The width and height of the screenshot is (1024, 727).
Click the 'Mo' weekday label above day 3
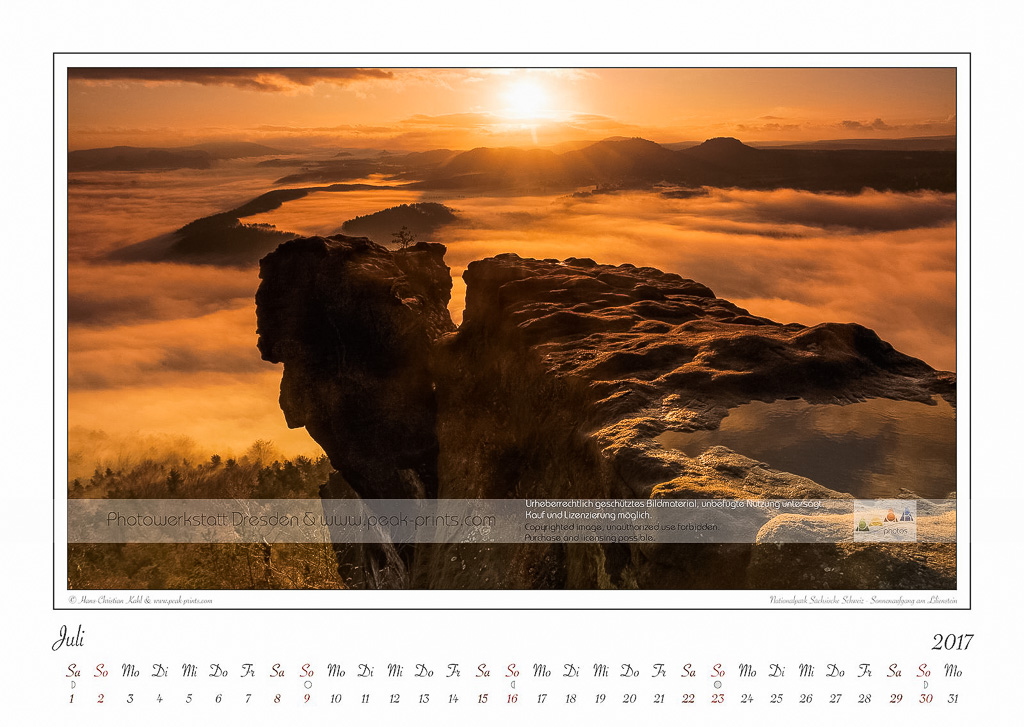coord(131,671)
